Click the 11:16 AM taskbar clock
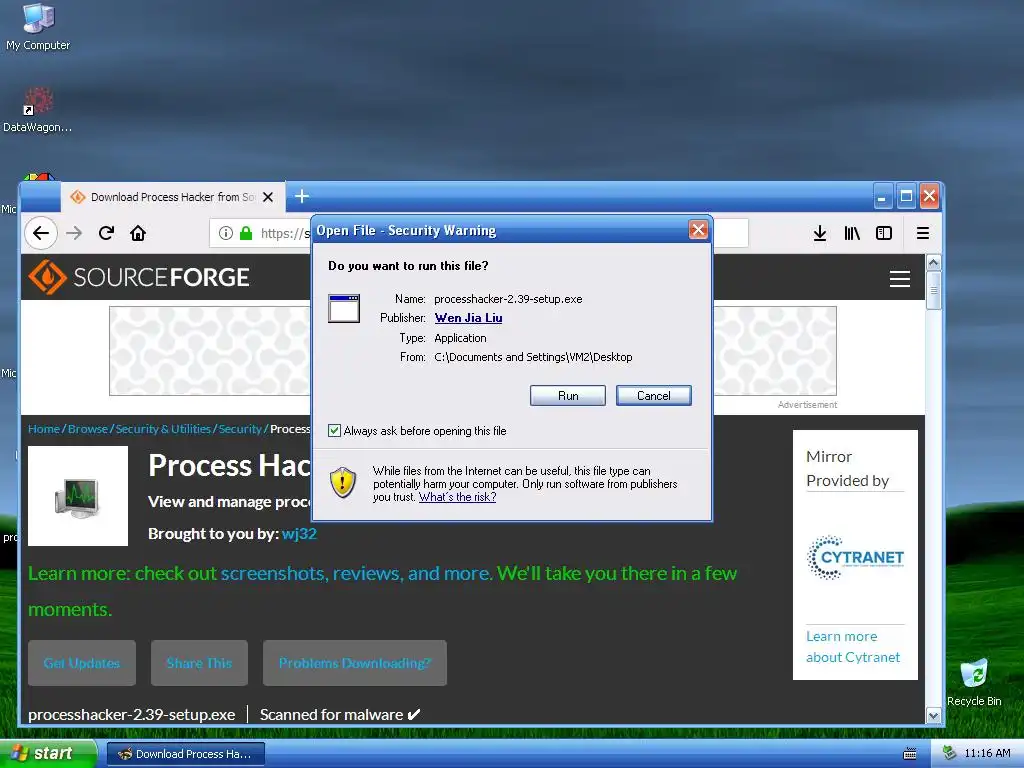The width and height of the screenshot is (1024, 768). click(987, 754)
